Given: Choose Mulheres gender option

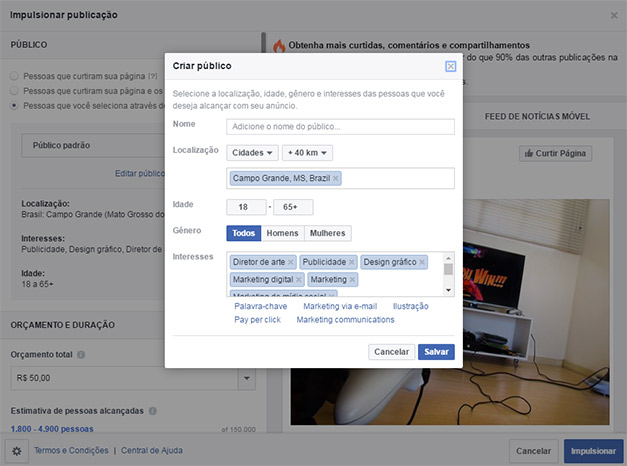Looking at the screenshot, I should 327,233.
